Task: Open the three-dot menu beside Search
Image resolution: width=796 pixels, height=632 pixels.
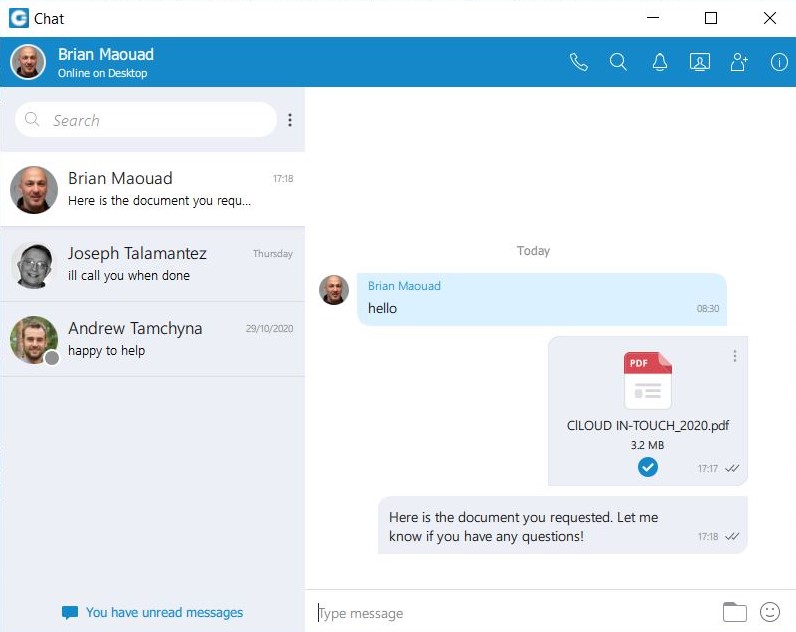Action: click(290, 120)
